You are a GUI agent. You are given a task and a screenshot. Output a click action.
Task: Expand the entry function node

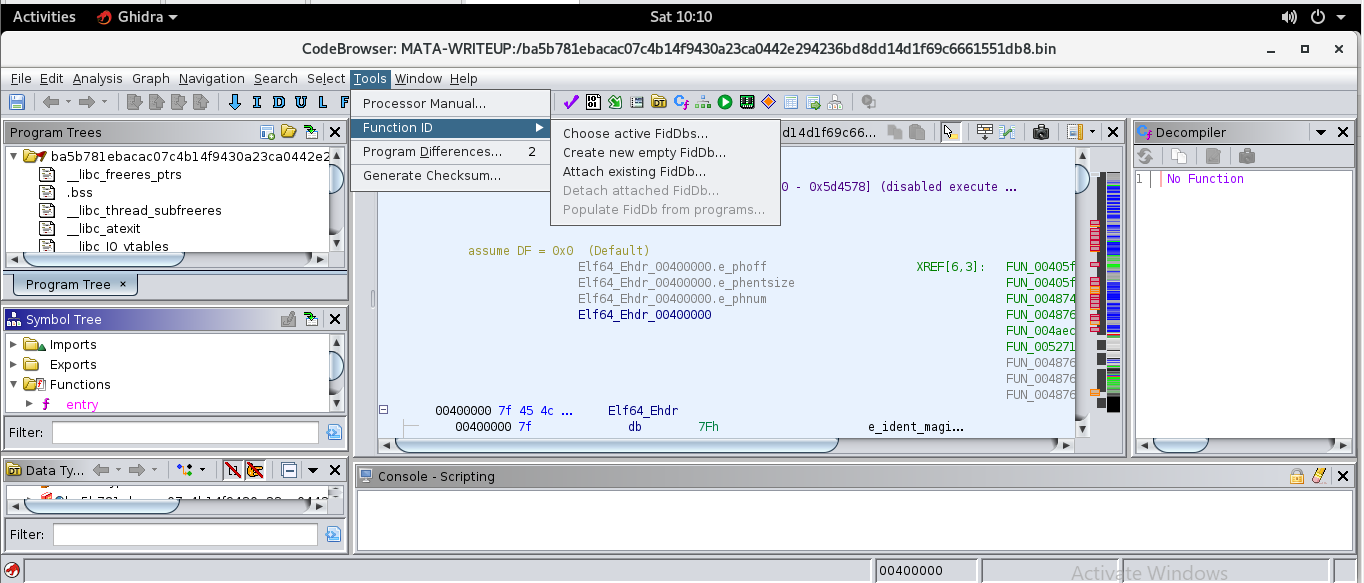pos(30,403)
